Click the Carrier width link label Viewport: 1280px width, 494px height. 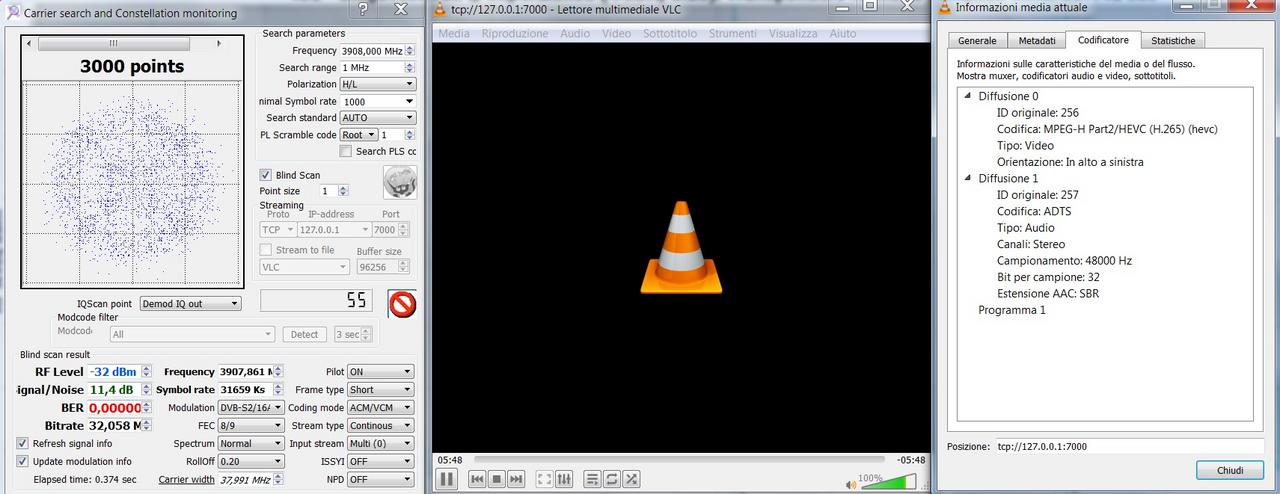187,479
